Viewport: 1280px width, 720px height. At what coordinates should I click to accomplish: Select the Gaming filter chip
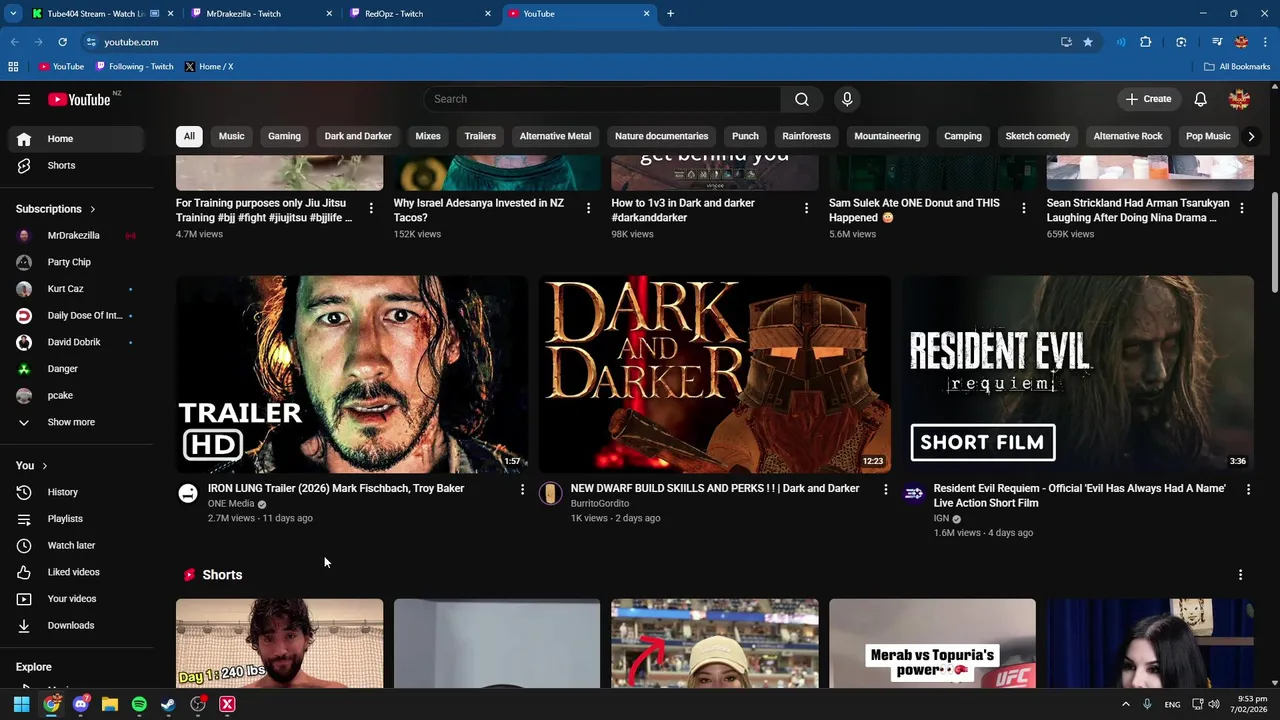pyautogui.click(x=284, y=136)
